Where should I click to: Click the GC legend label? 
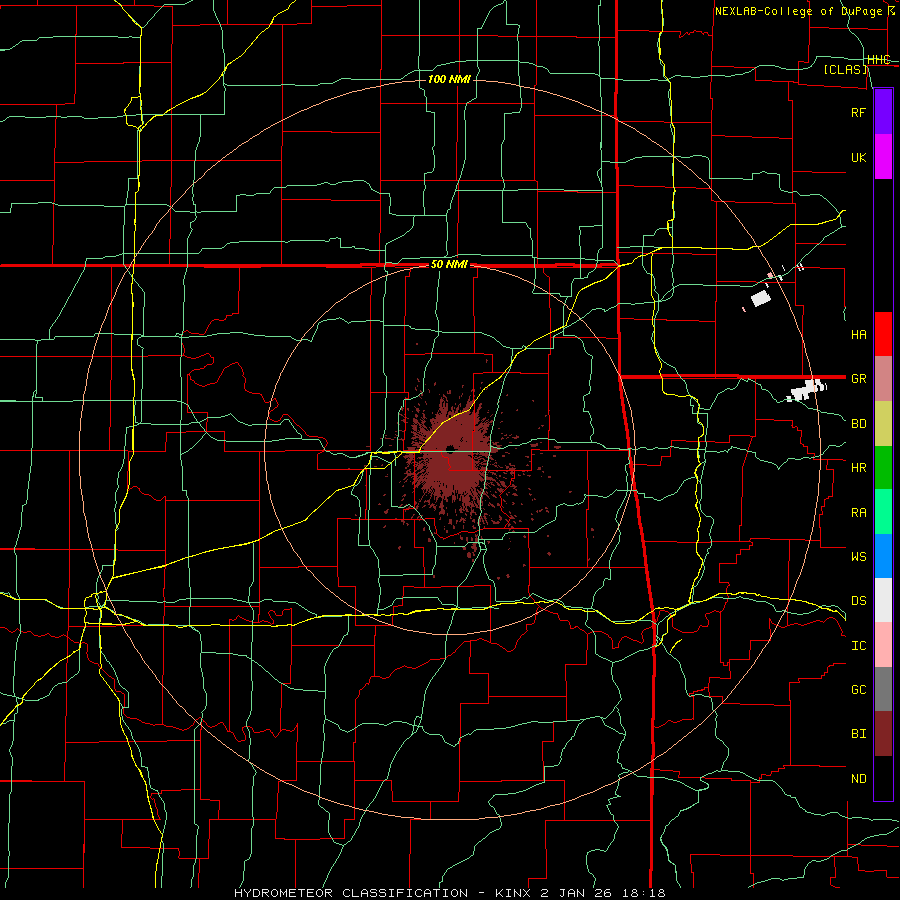pos(858,689)
